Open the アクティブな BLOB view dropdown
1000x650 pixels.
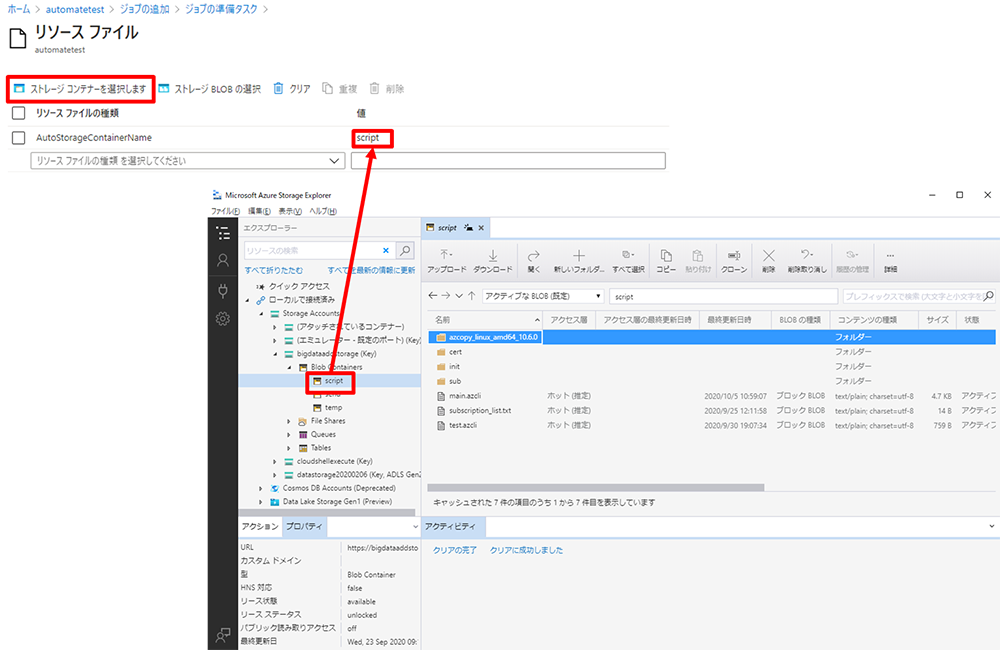[543, 296]
